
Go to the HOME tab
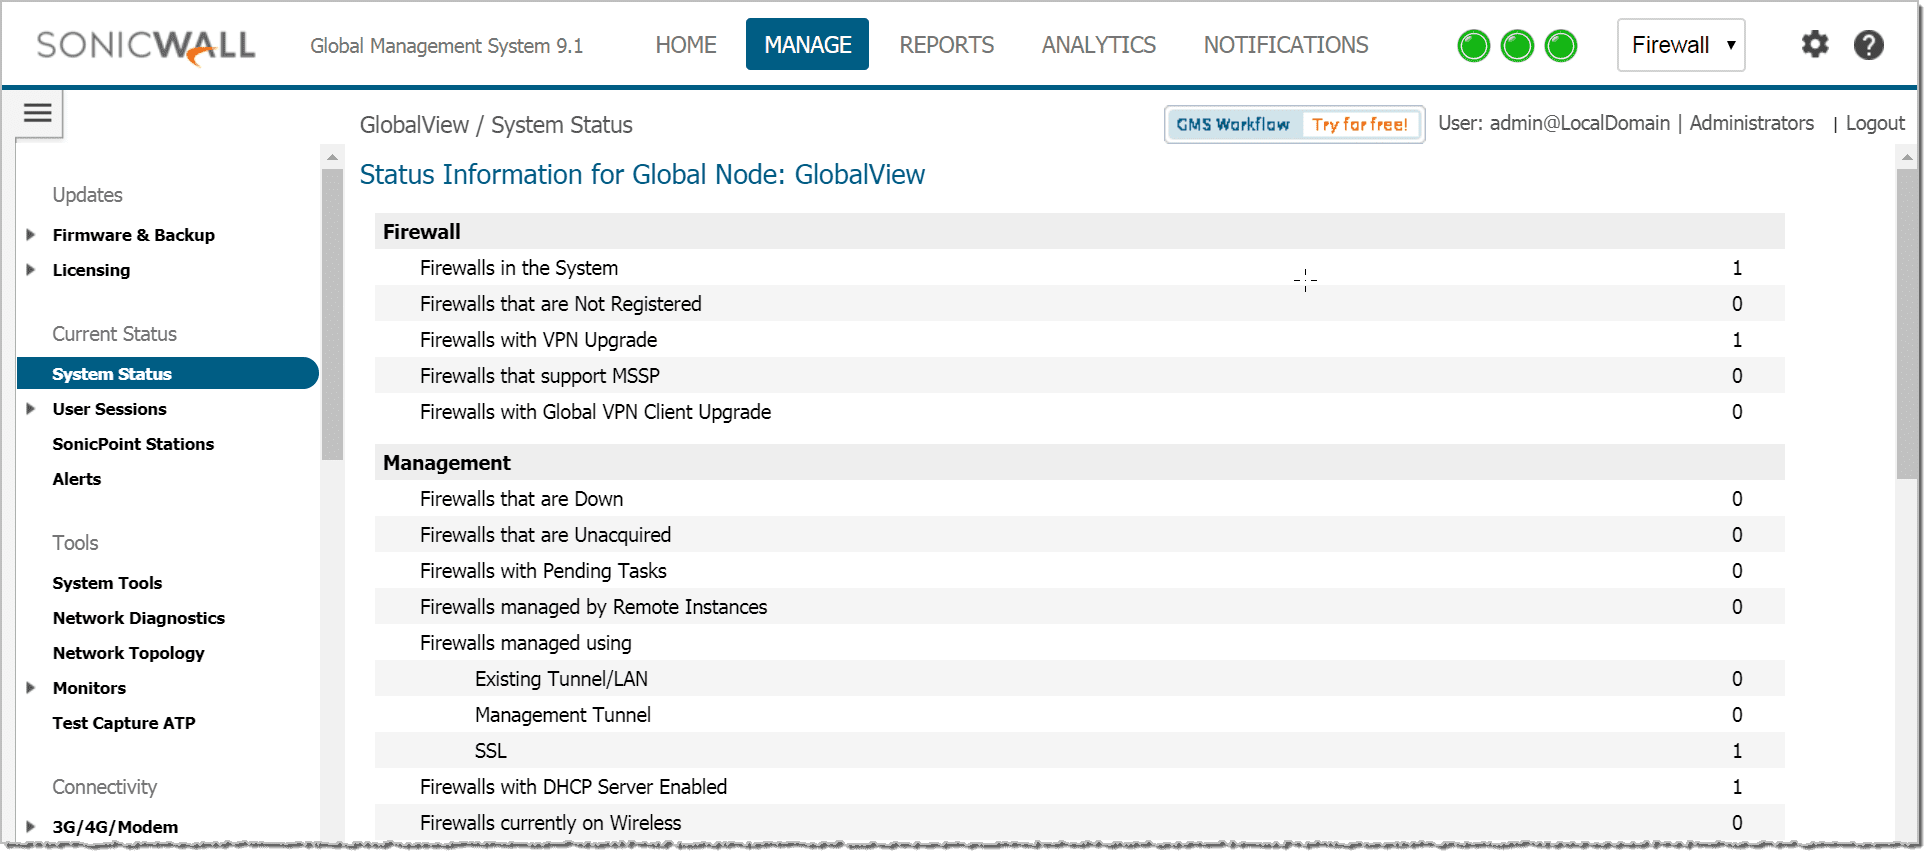pos(686,45)
